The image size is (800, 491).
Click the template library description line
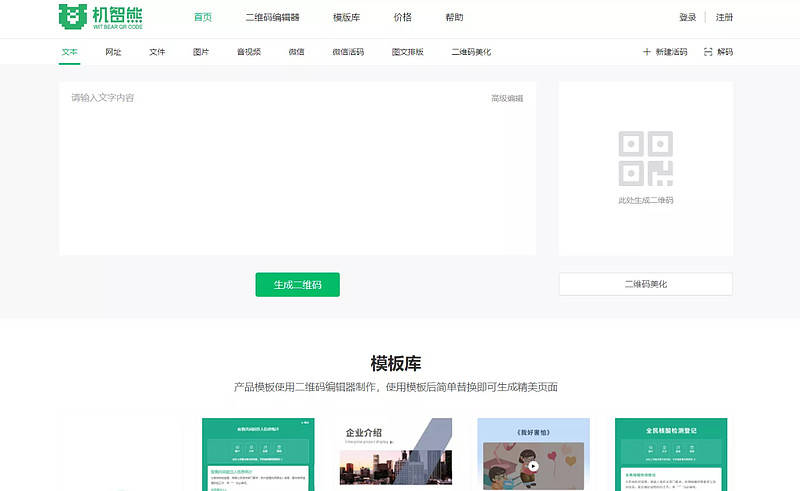tap(396, 387)
